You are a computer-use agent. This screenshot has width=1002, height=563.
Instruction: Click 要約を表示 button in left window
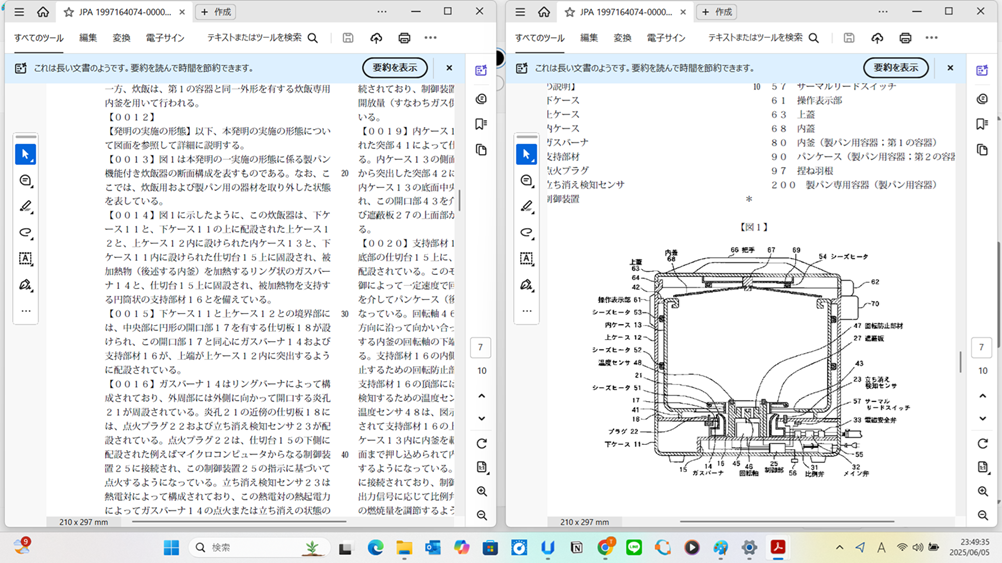point(395,68)
